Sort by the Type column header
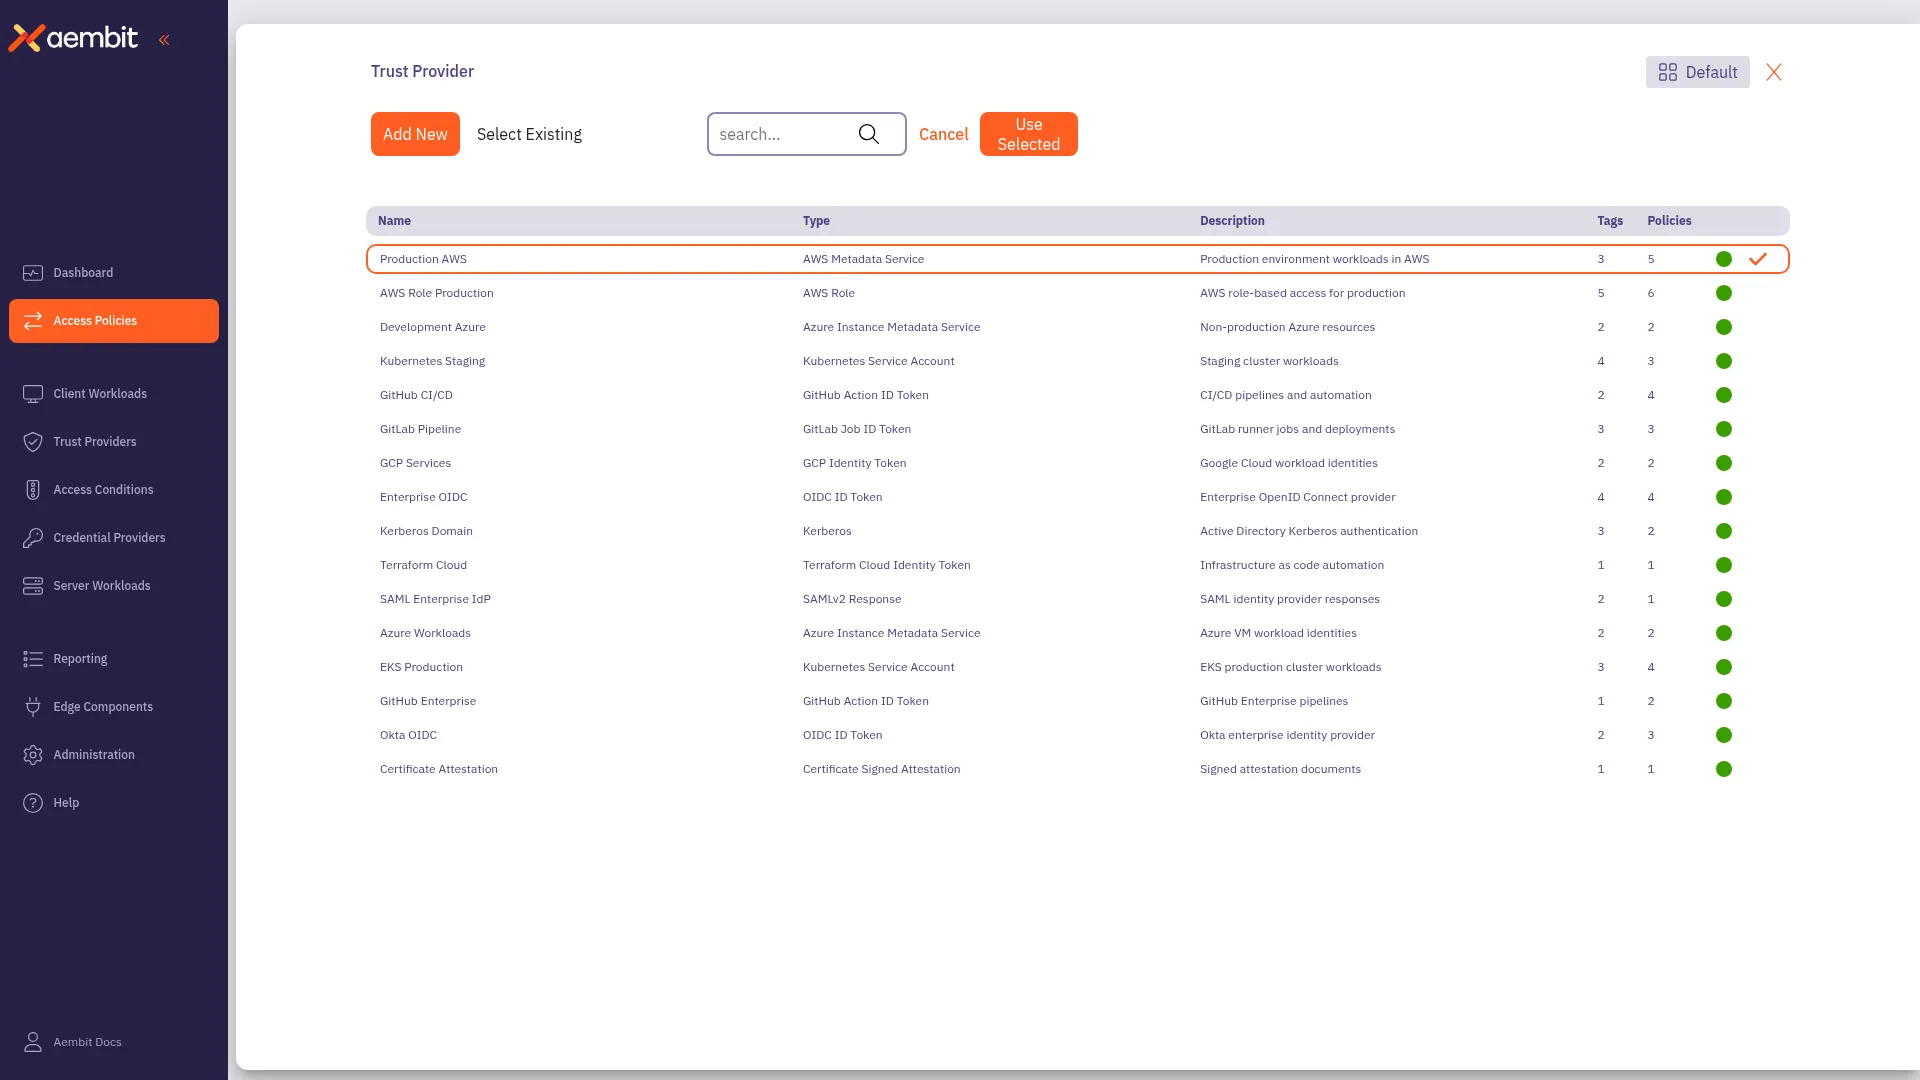The image size is (1920, 1080). click(816, 221)
